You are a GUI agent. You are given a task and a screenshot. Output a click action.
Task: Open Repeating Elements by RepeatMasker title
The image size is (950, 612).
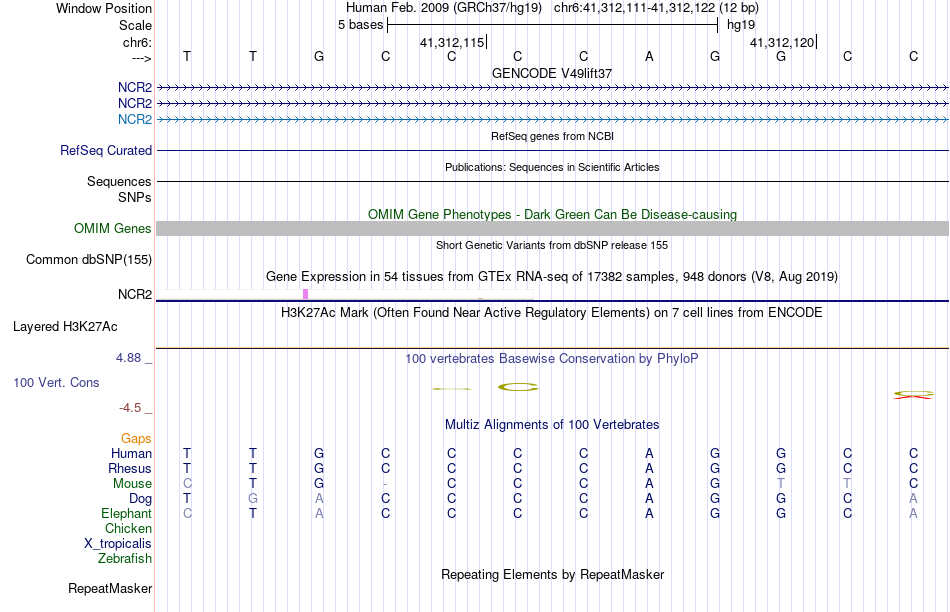tap(552, 574)
